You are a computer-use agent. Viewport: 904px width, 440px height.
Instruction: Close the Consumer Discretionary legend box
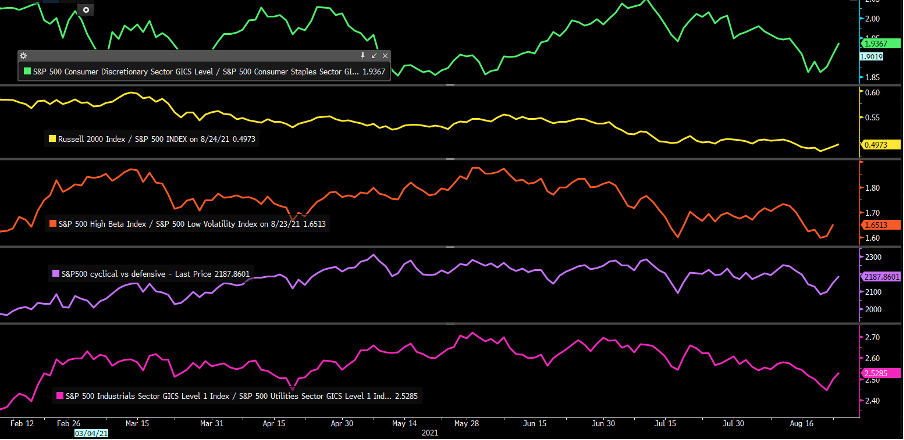(385, 56)
